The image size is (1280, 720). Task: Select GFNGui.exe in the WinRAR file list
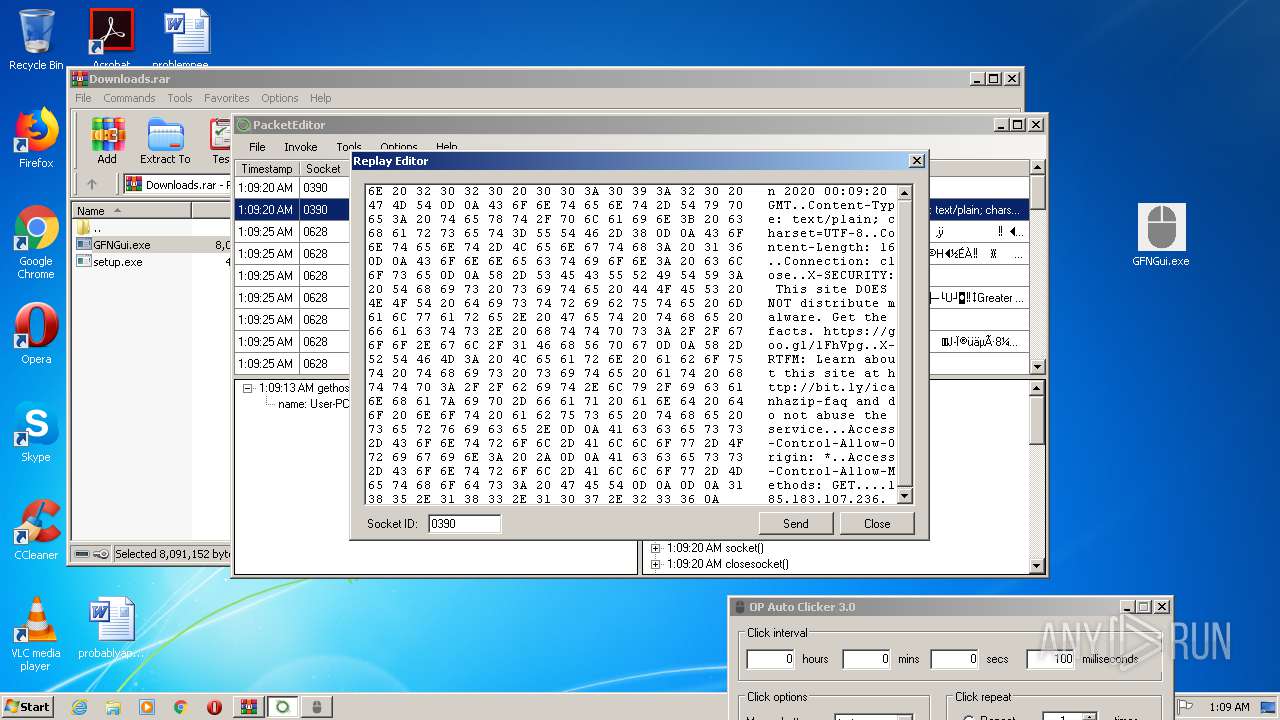click(x=122, y=244)
